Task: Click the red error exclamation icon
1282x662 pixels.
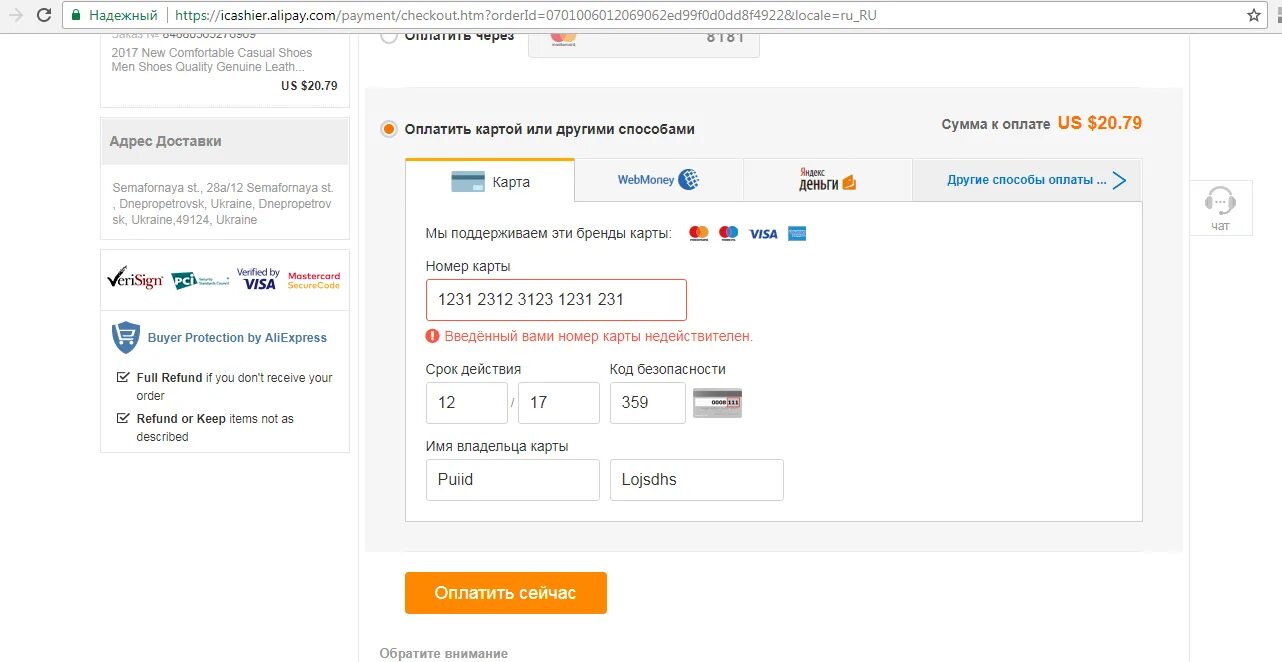Action: coord(433,336)
